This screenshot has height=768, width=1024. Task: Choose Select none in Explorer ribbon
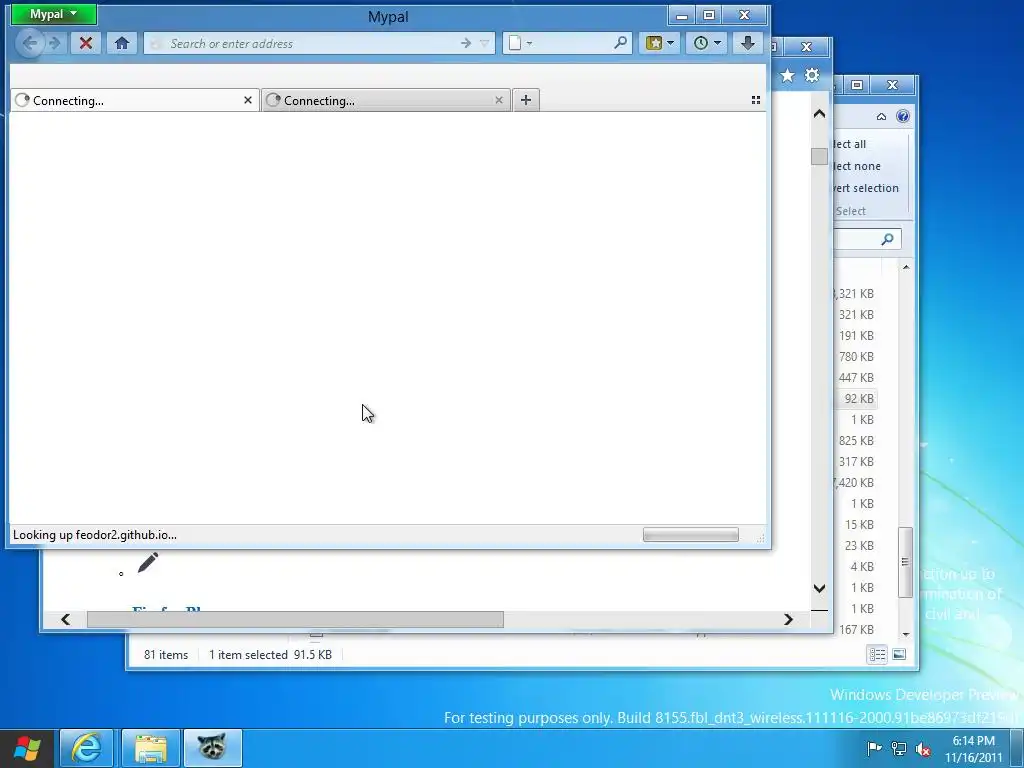pyautogui.click(x=856, y=166)
